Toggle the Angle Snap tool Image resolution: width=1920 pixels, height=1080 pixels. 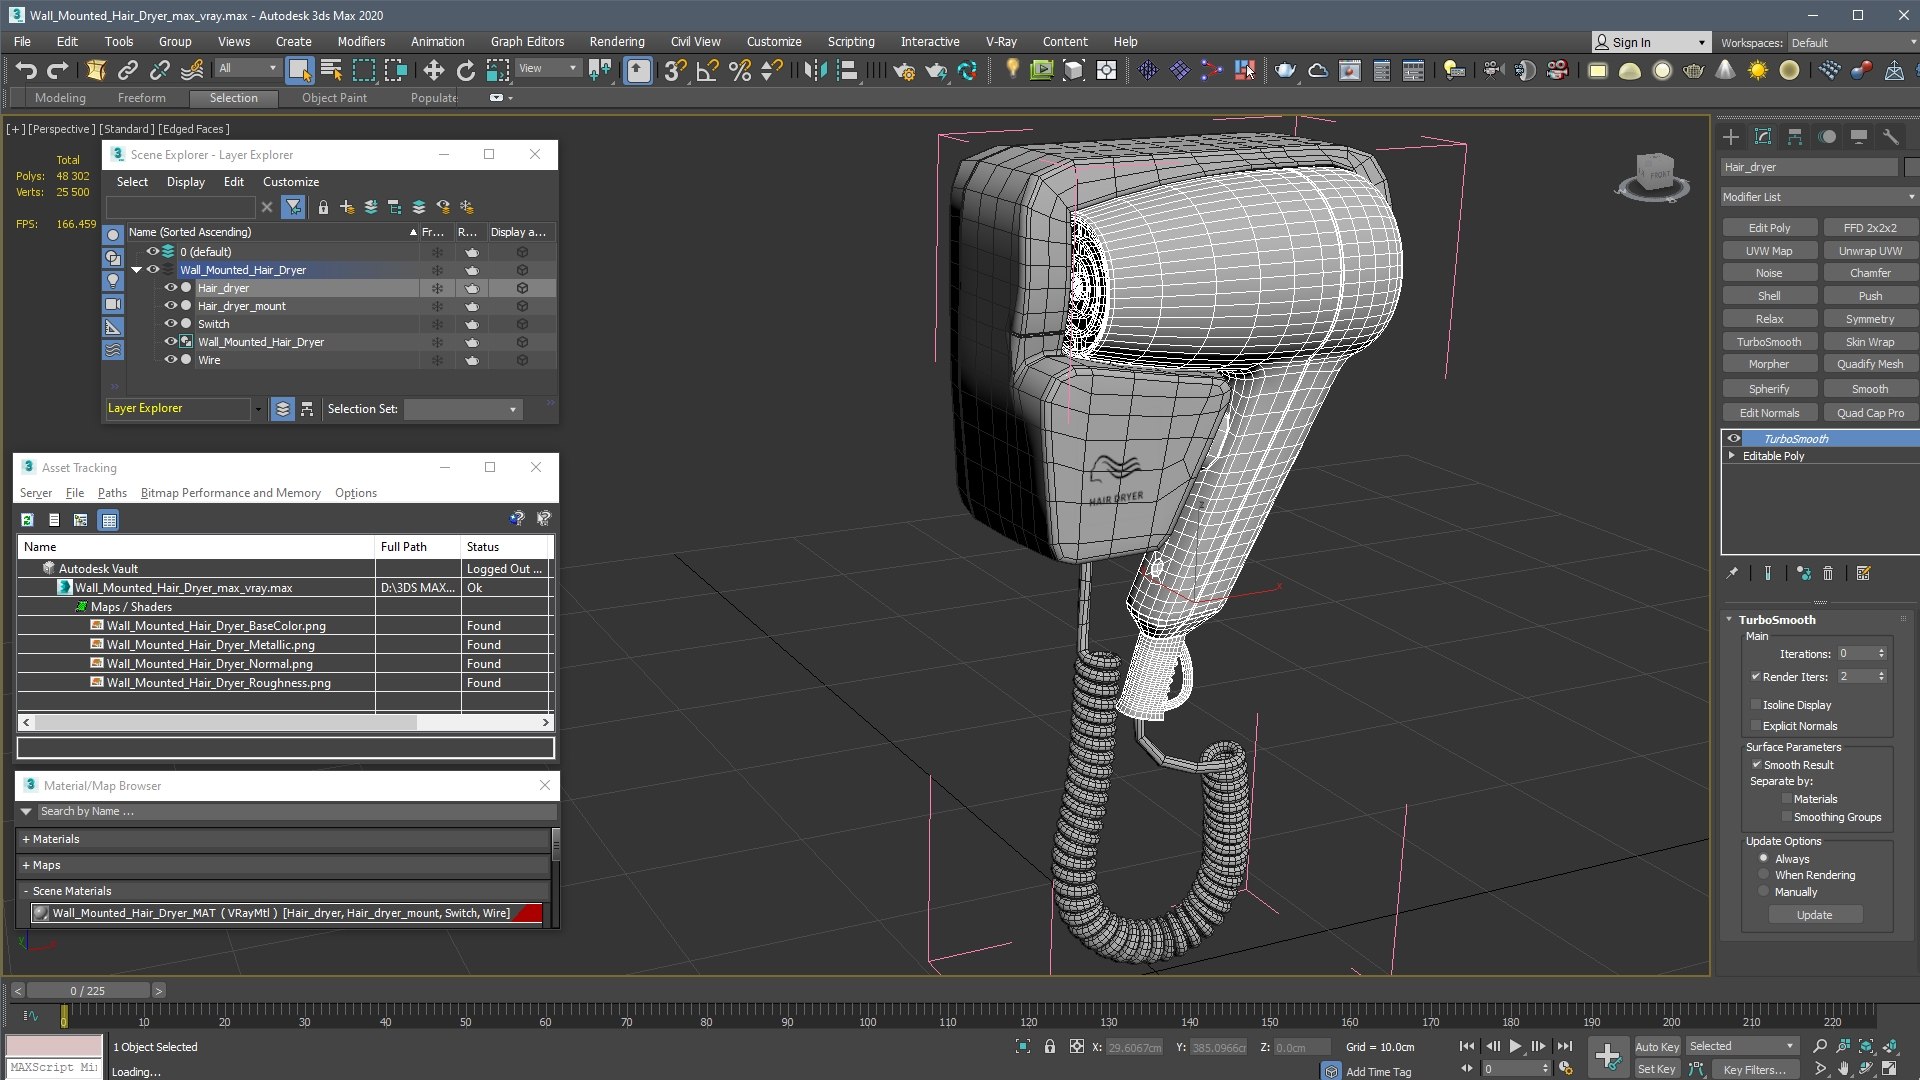tap(707, 70)
